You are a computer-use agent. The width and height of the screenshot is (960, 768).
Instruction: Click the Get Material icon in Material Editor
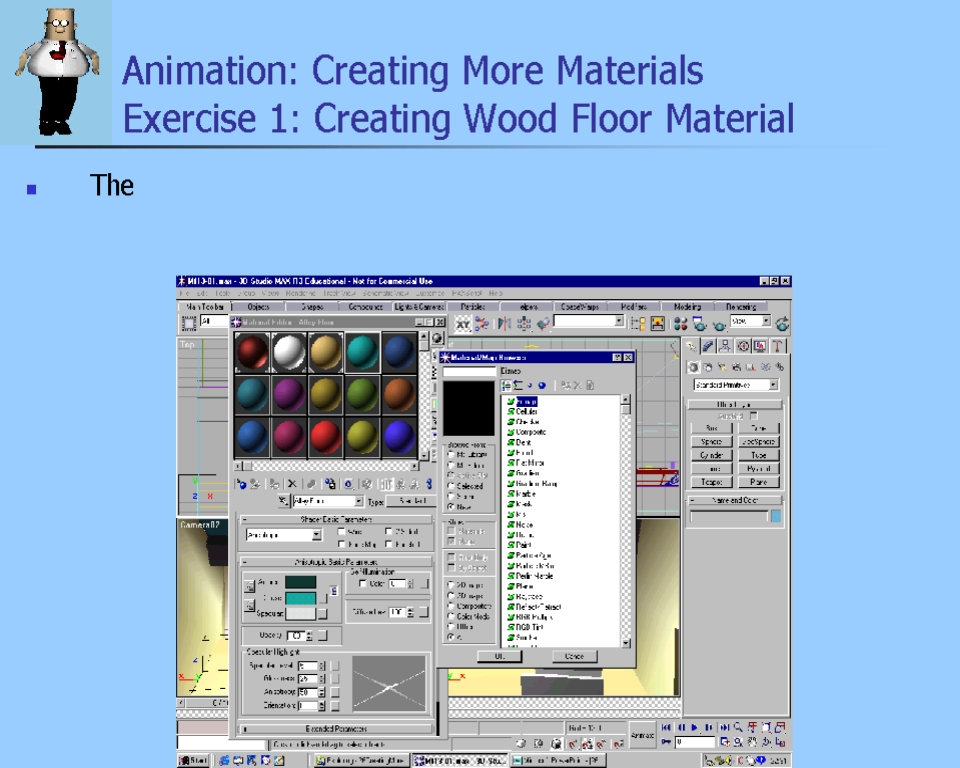(x=241, y=484)
